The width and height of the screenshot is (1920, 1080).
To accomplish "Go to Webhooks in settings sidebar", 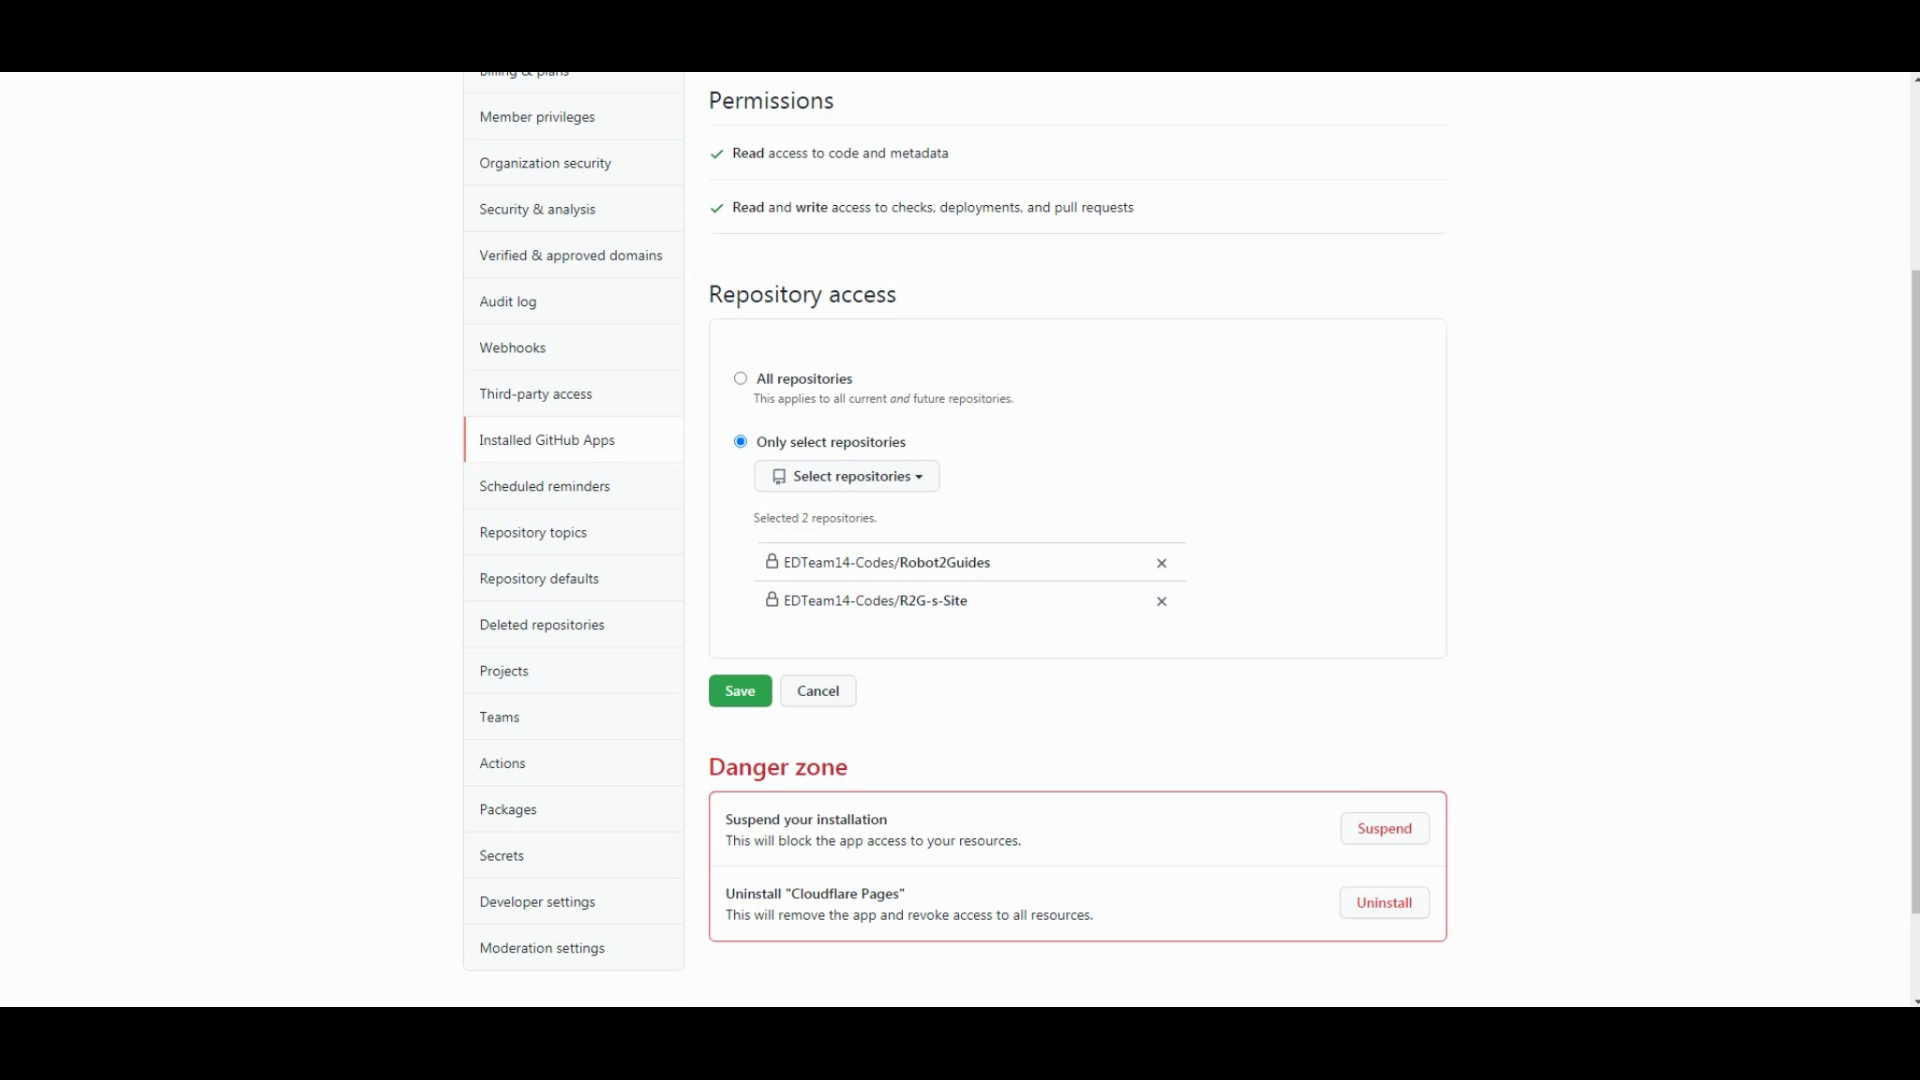I will click(x=512, y=348).
